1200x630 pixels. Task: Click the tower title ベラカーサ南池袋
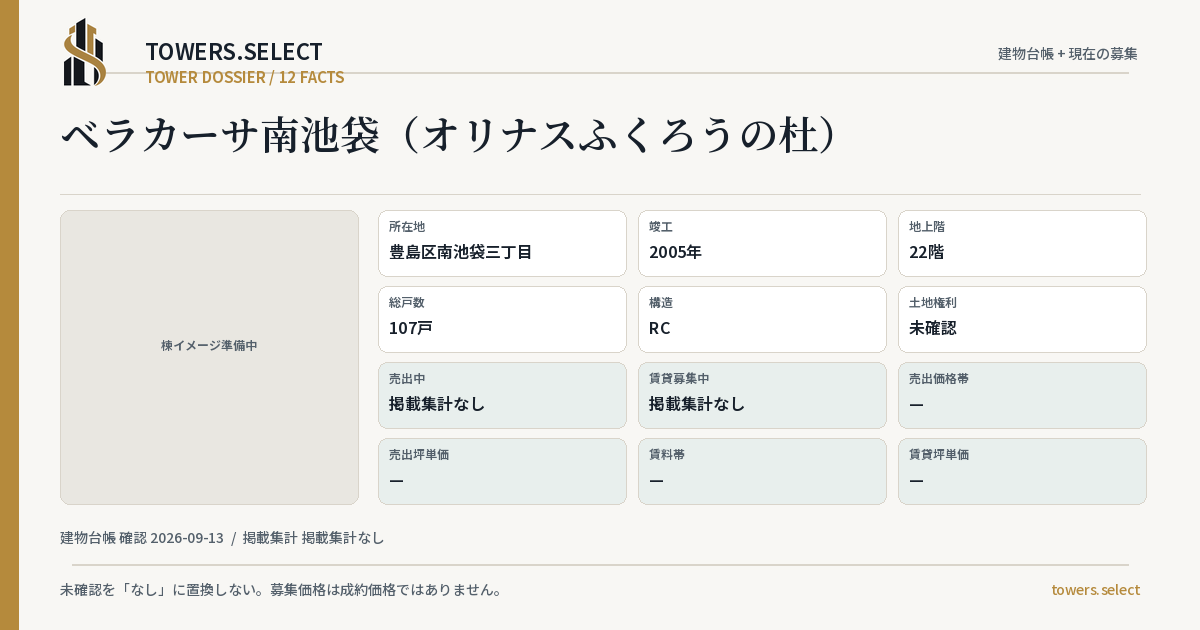click(x=449, y=136)
